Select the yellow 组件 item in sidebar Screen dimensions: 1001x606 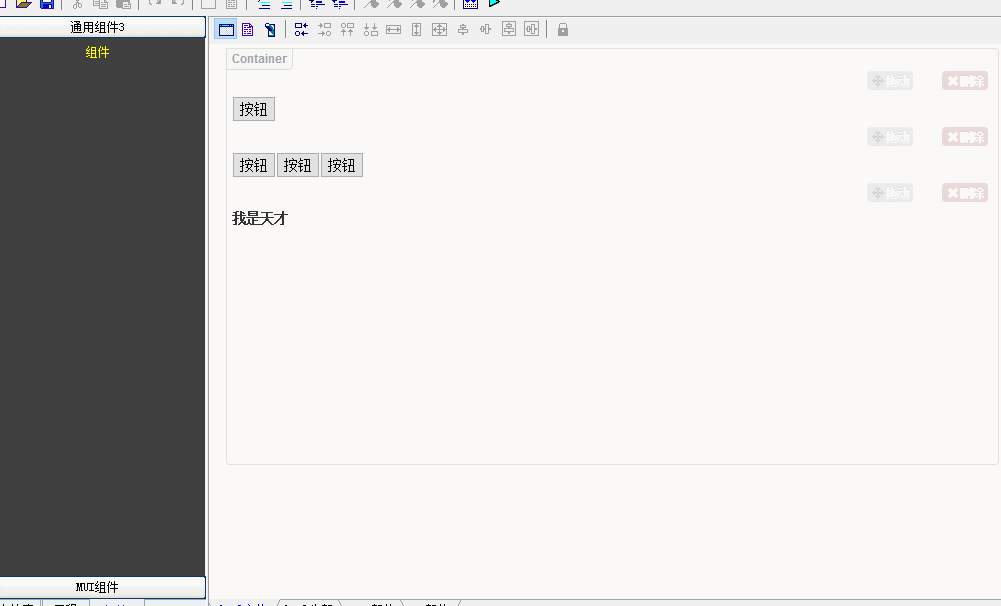point(97,52)
